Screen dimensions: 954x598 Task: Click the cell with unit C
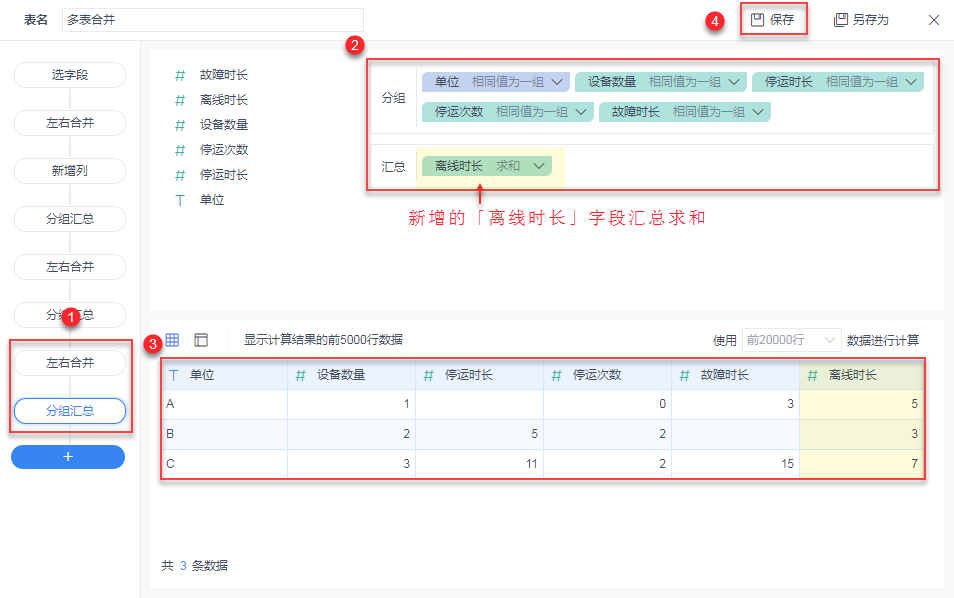pyautogui.click(x=225, y=464)
